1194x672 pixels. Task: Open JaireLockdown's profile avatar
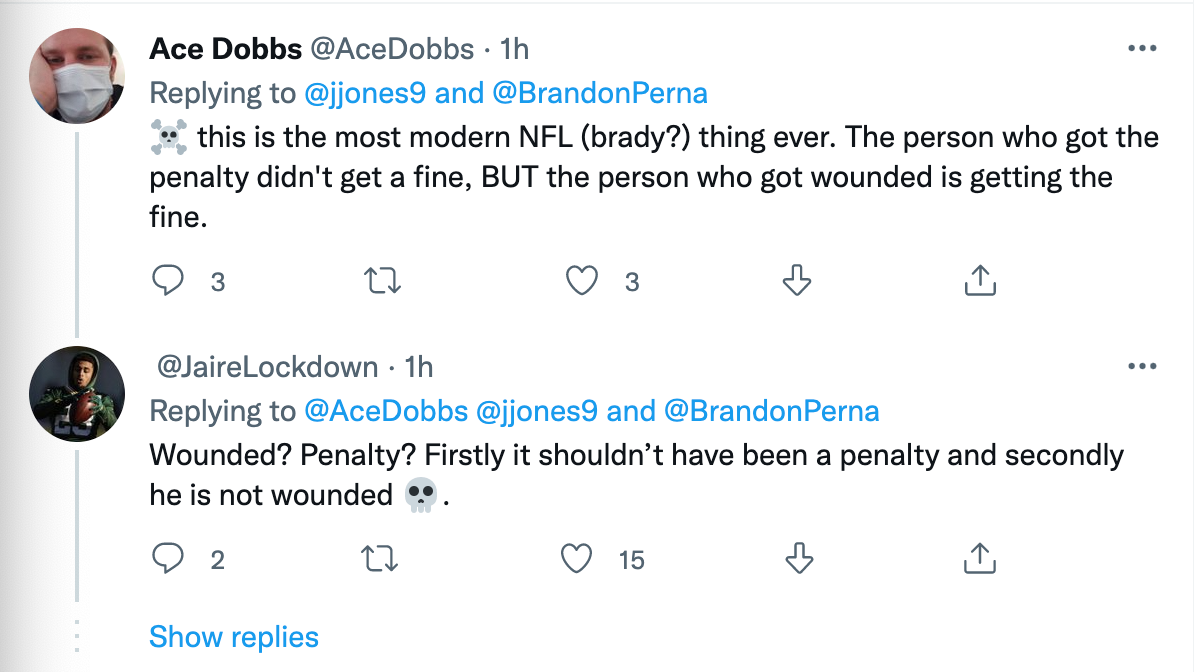pos(77,394)
